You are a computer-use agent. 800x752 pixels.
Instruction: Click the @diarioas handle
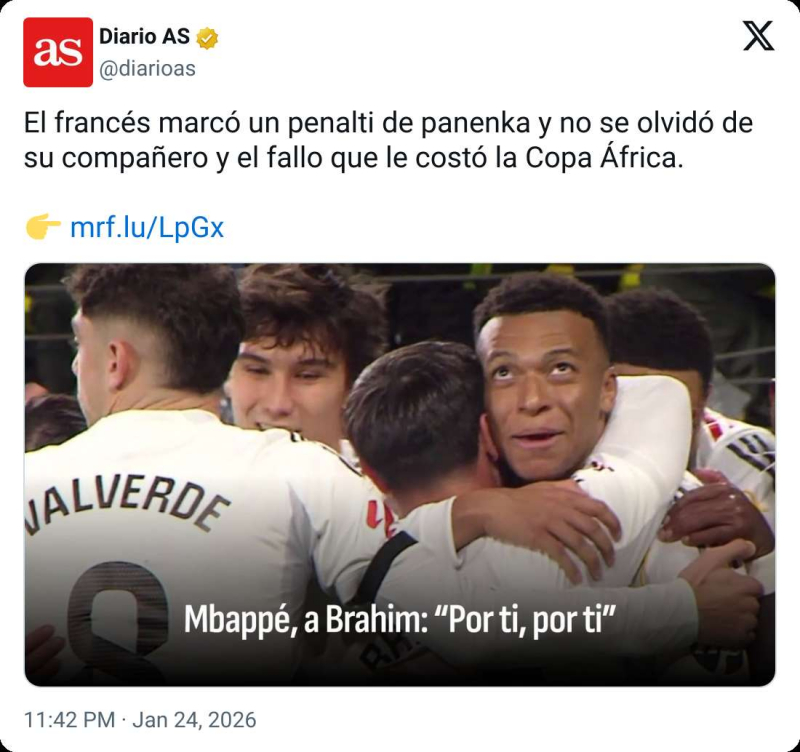click(147, 69)
